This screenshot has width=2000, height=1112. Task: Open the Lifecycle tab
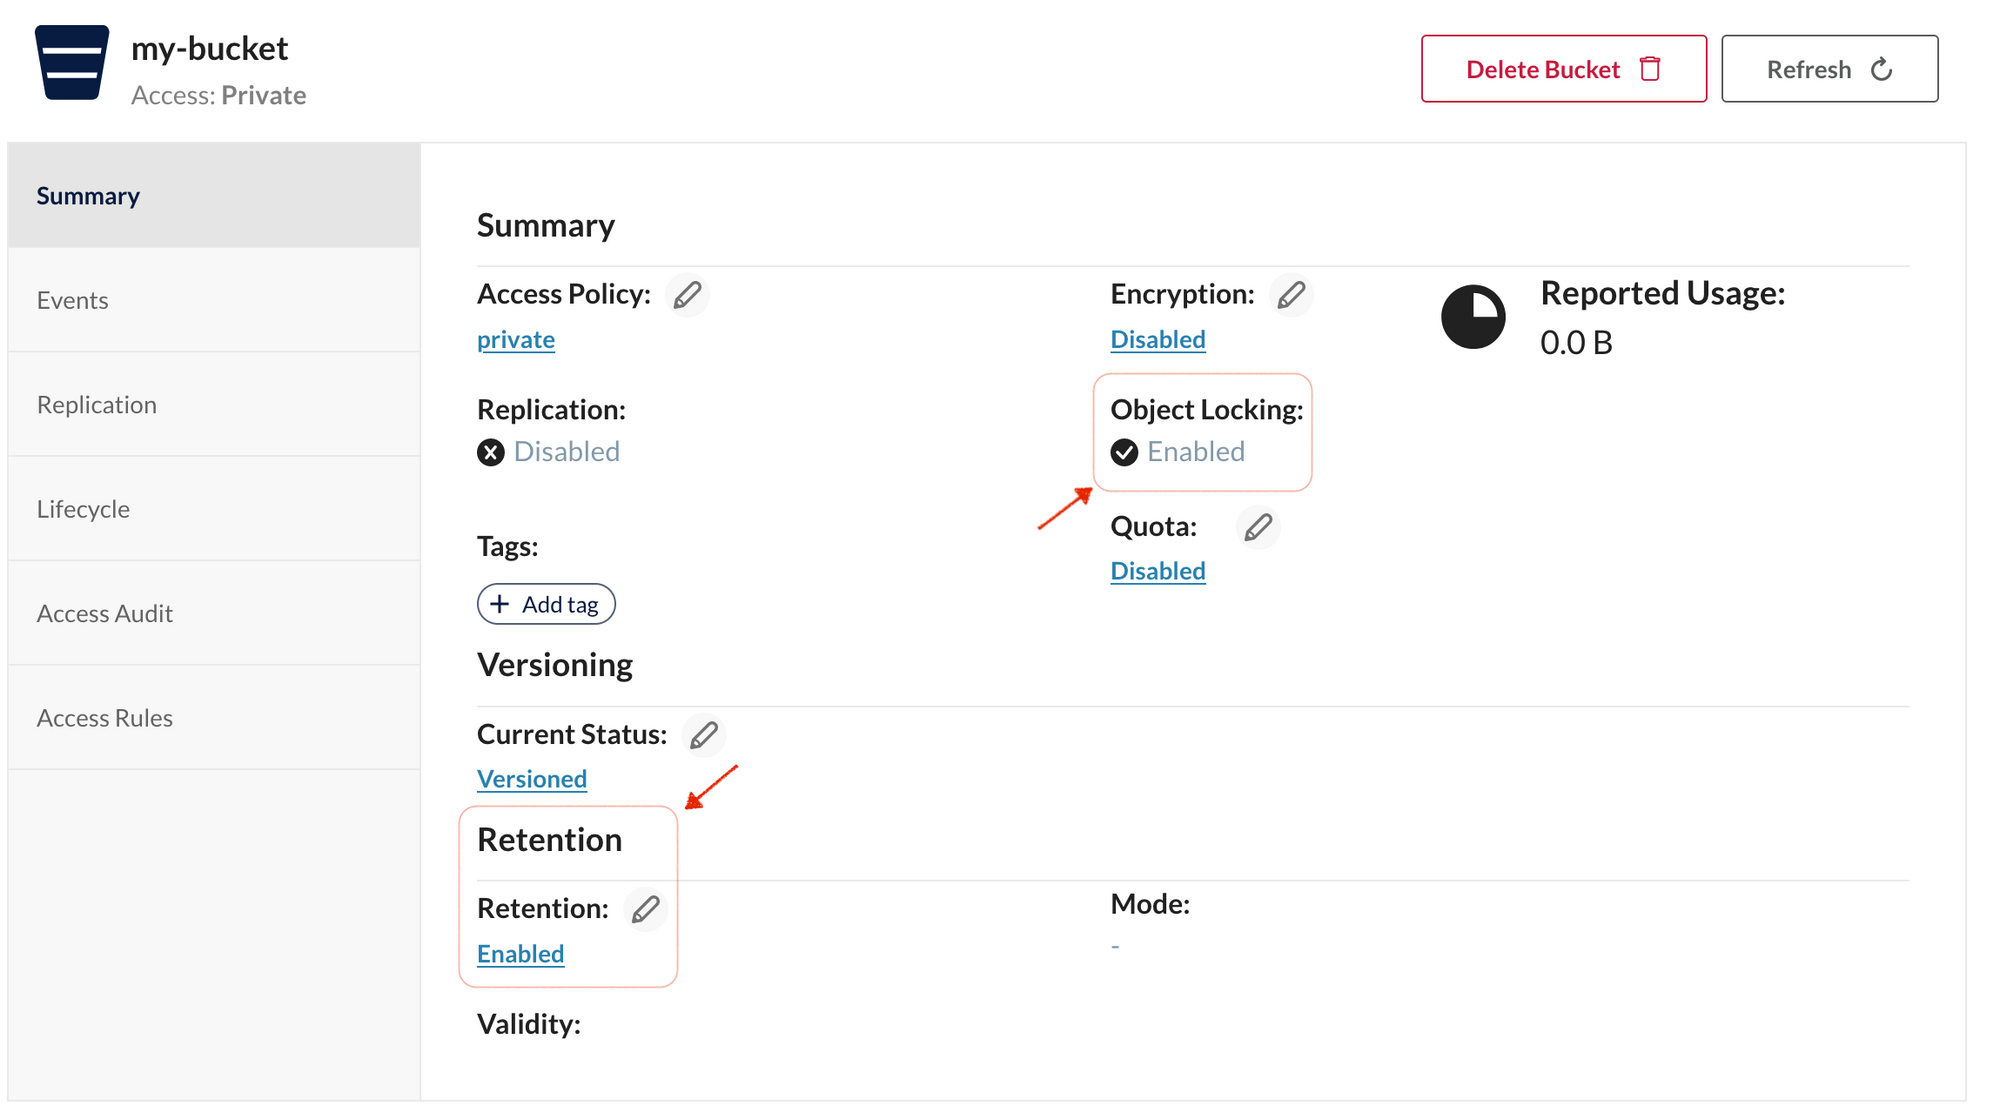(214, 509)
